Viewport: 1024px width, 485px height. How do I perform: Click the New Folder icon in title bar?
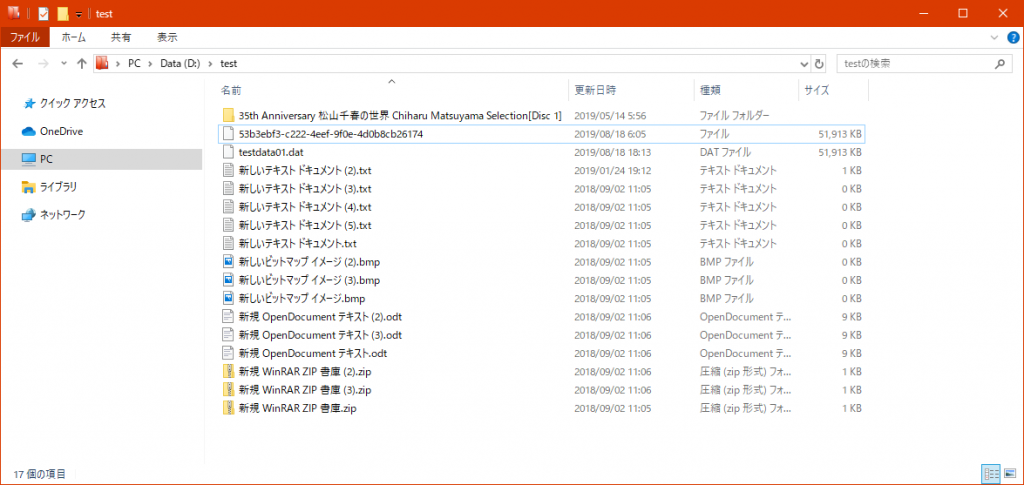pyautogui.click(x=63, y=13)
